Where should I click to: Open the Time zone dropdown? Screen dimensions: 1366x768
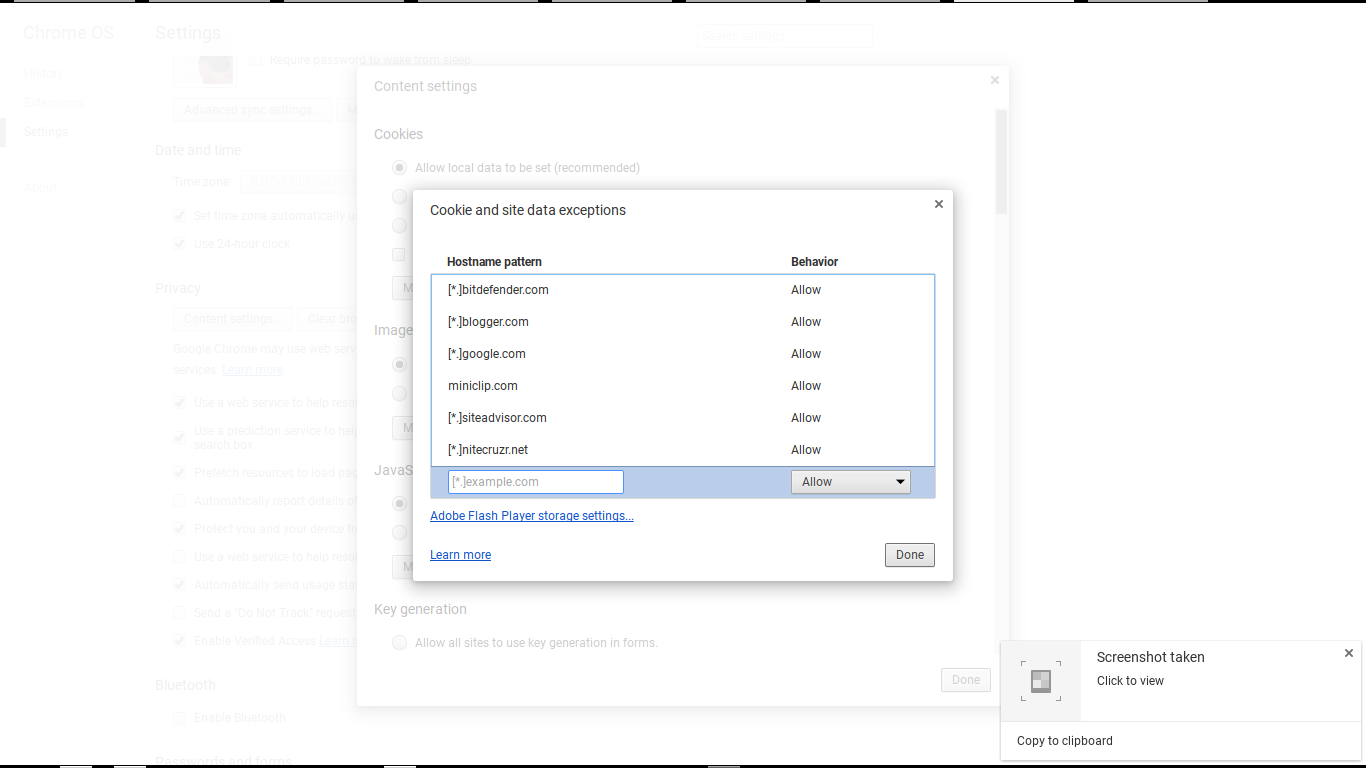(x=299, y=182)
